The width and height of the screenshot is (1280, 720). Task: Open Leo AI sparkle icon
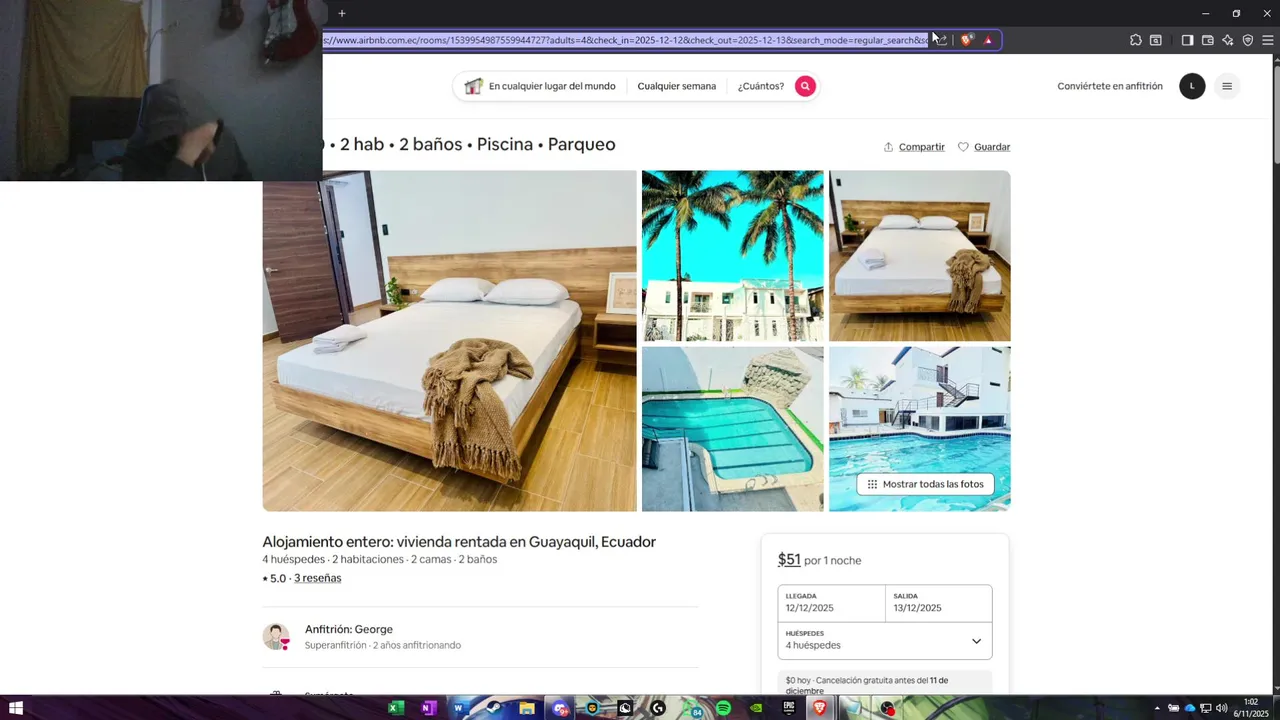pos(1227,40)
